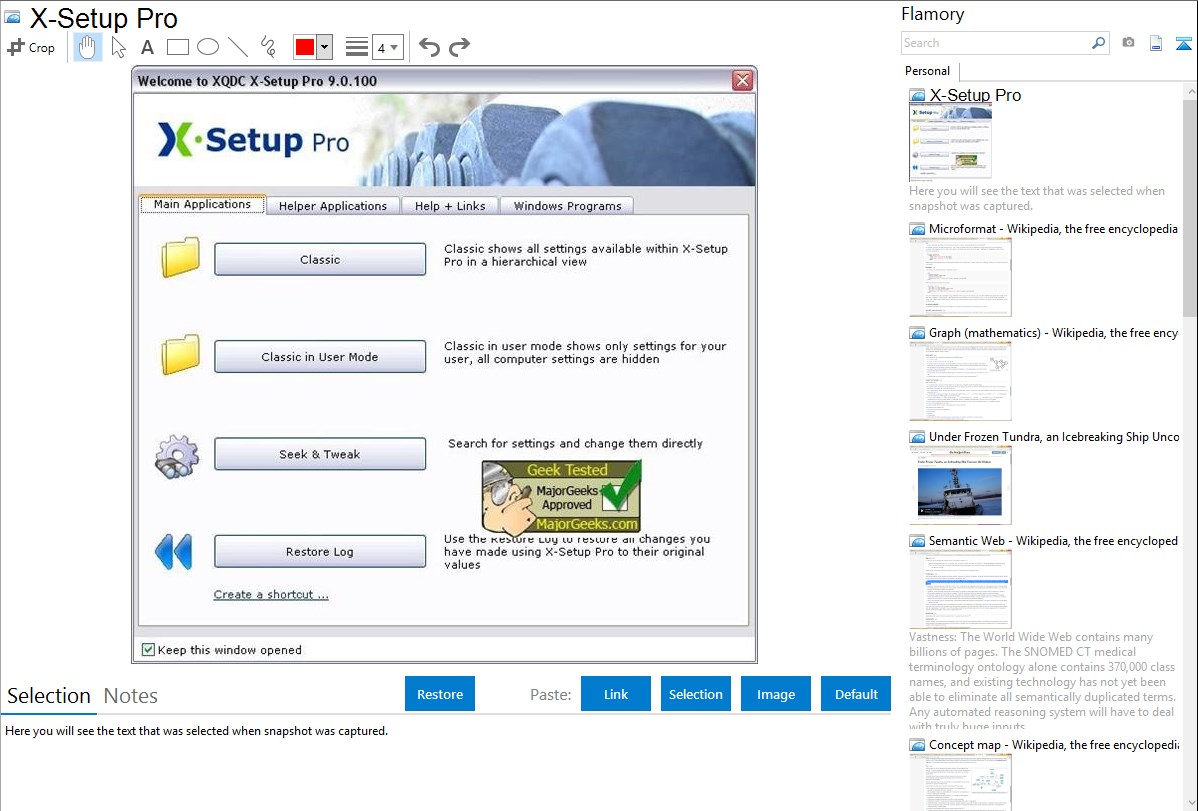Image resolution: width=1198 pixels, height=811 pixels.
Task: Click folder icon beside Classic in User Mode
Action: (180, 354)
